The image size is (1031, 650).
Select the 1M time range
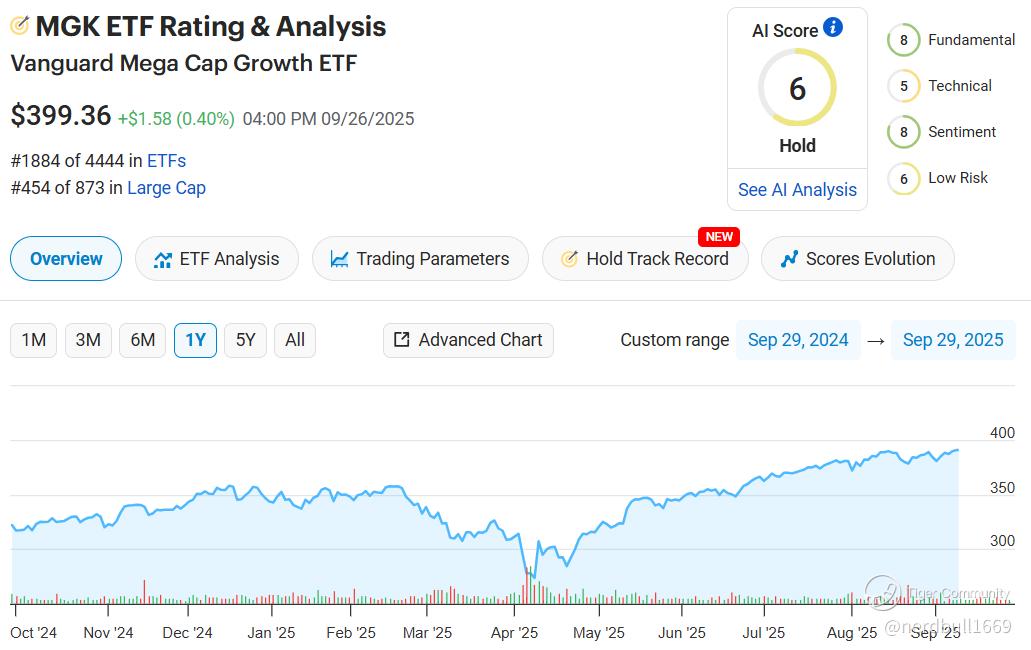[34, 340]
